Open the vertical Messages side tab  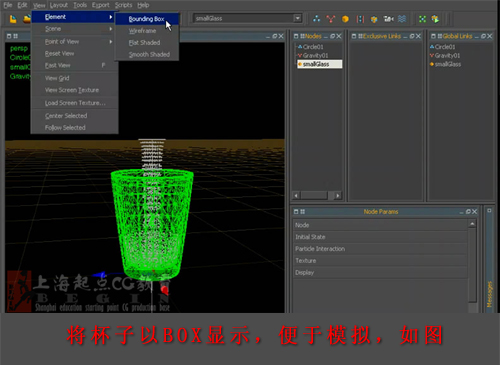click(x=489, y=294)
